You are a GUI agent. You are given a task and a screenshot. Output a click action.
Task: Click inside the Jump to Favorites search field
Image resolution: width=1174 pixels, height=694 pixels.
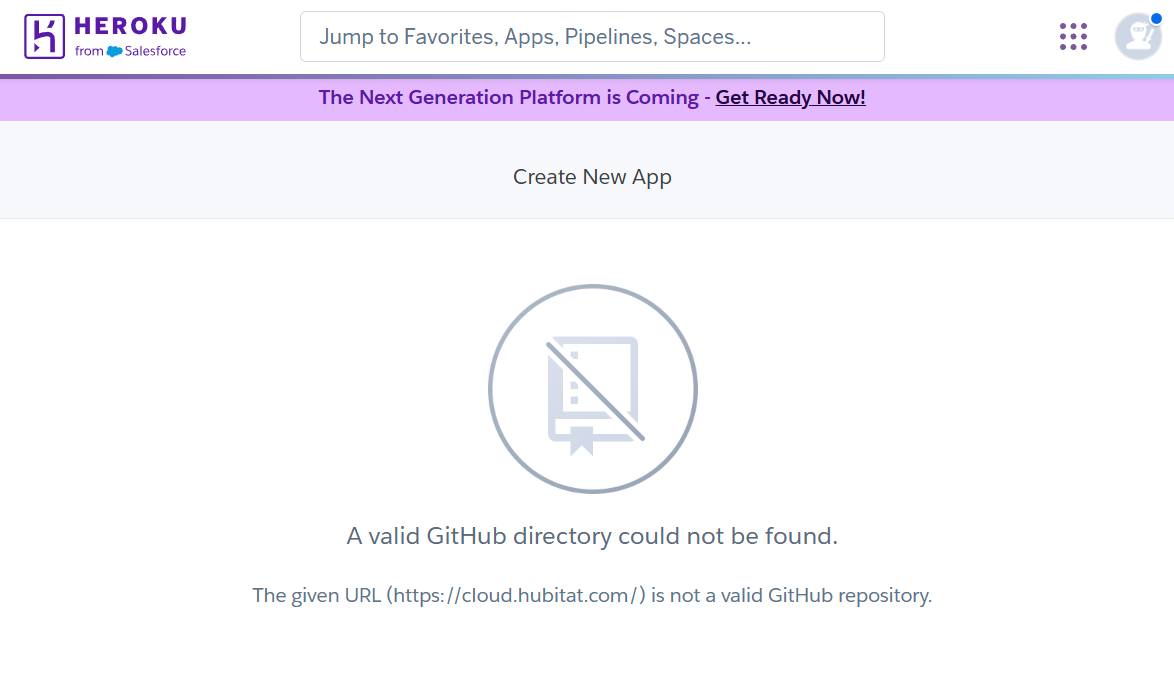click(592, 36)
